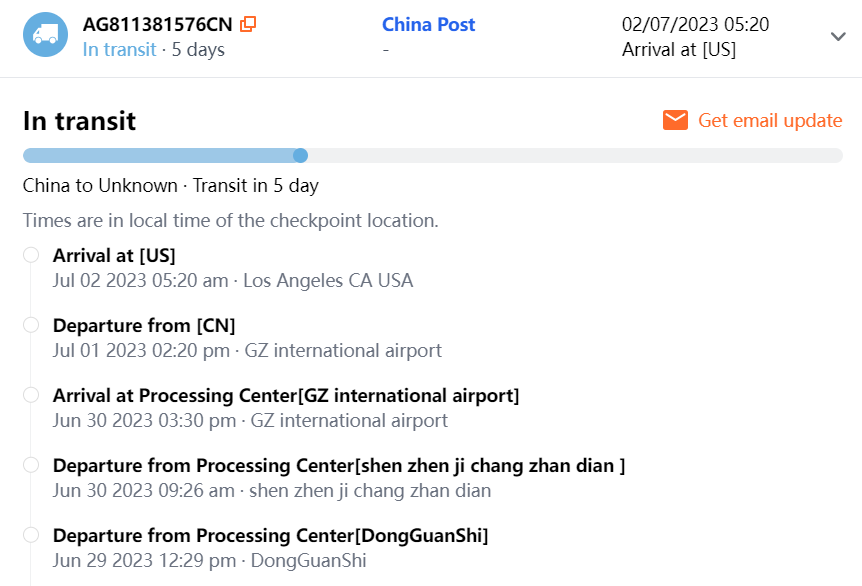
Task: Click the DongGuanShi departure checkpoint marker
Action: (31, 535)
